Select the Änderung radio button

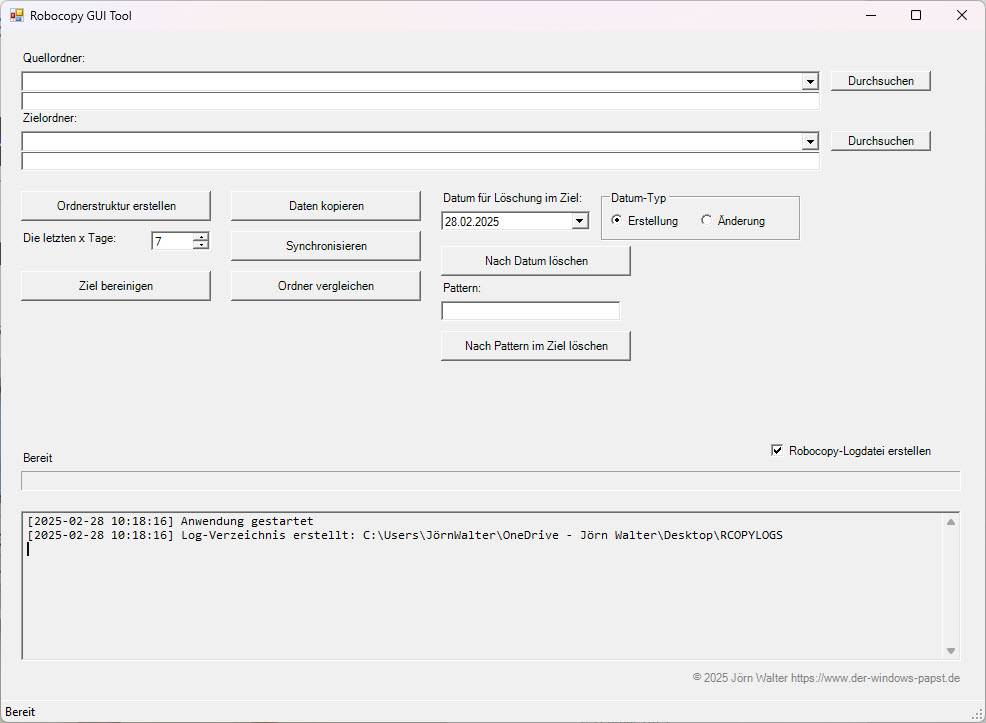707,221
